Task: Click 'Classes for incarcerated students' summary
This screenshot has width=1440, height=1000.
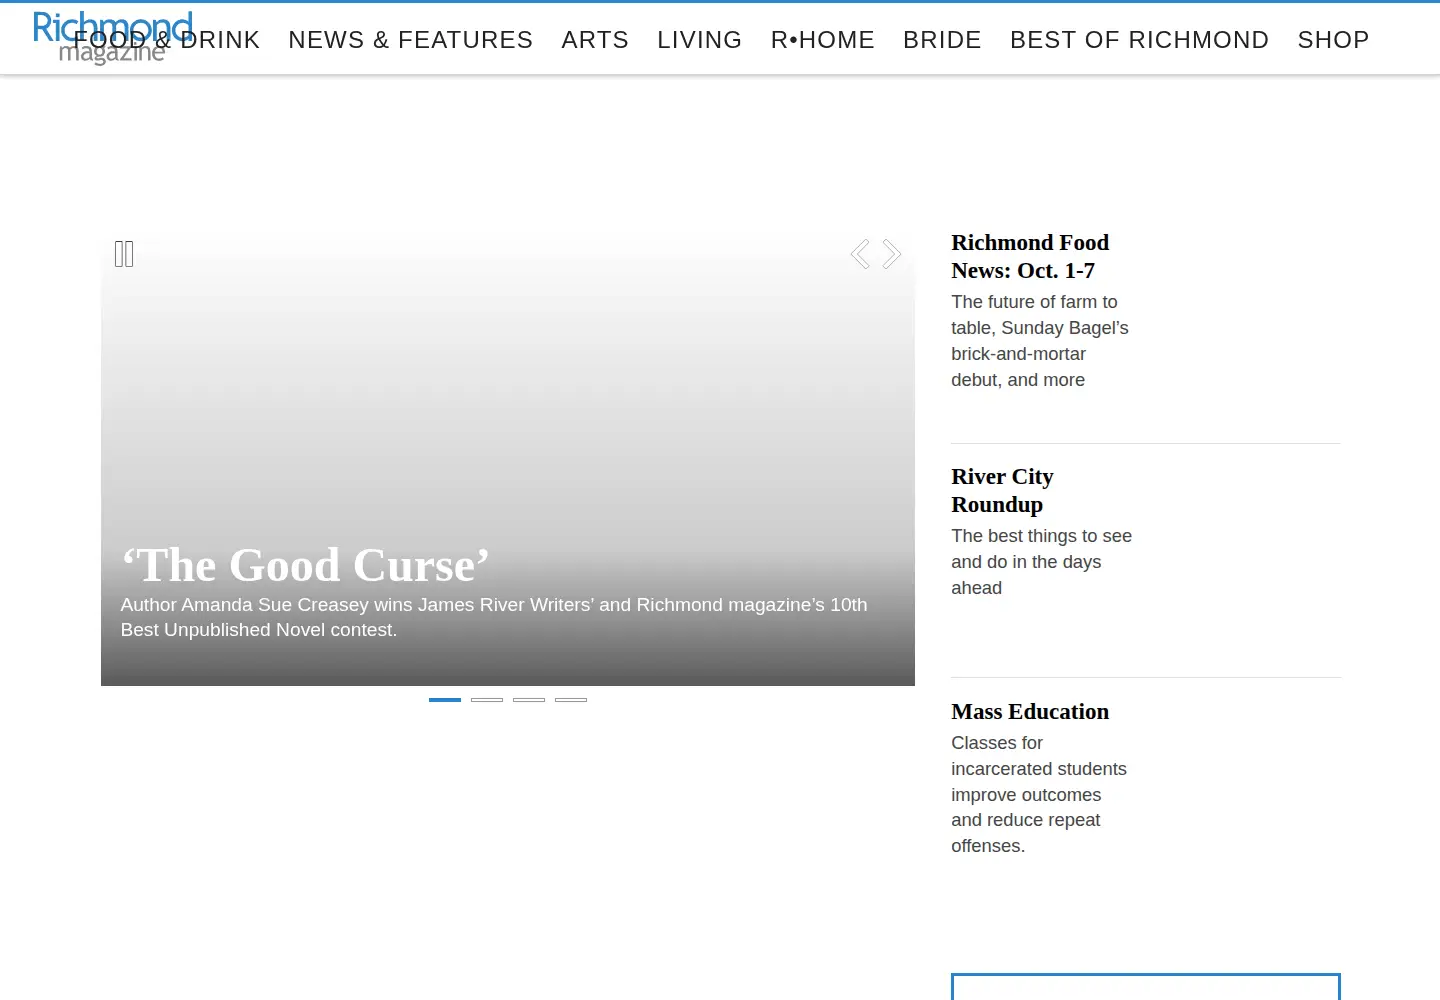Action: pyautogui.click(x=1039, y=794)
